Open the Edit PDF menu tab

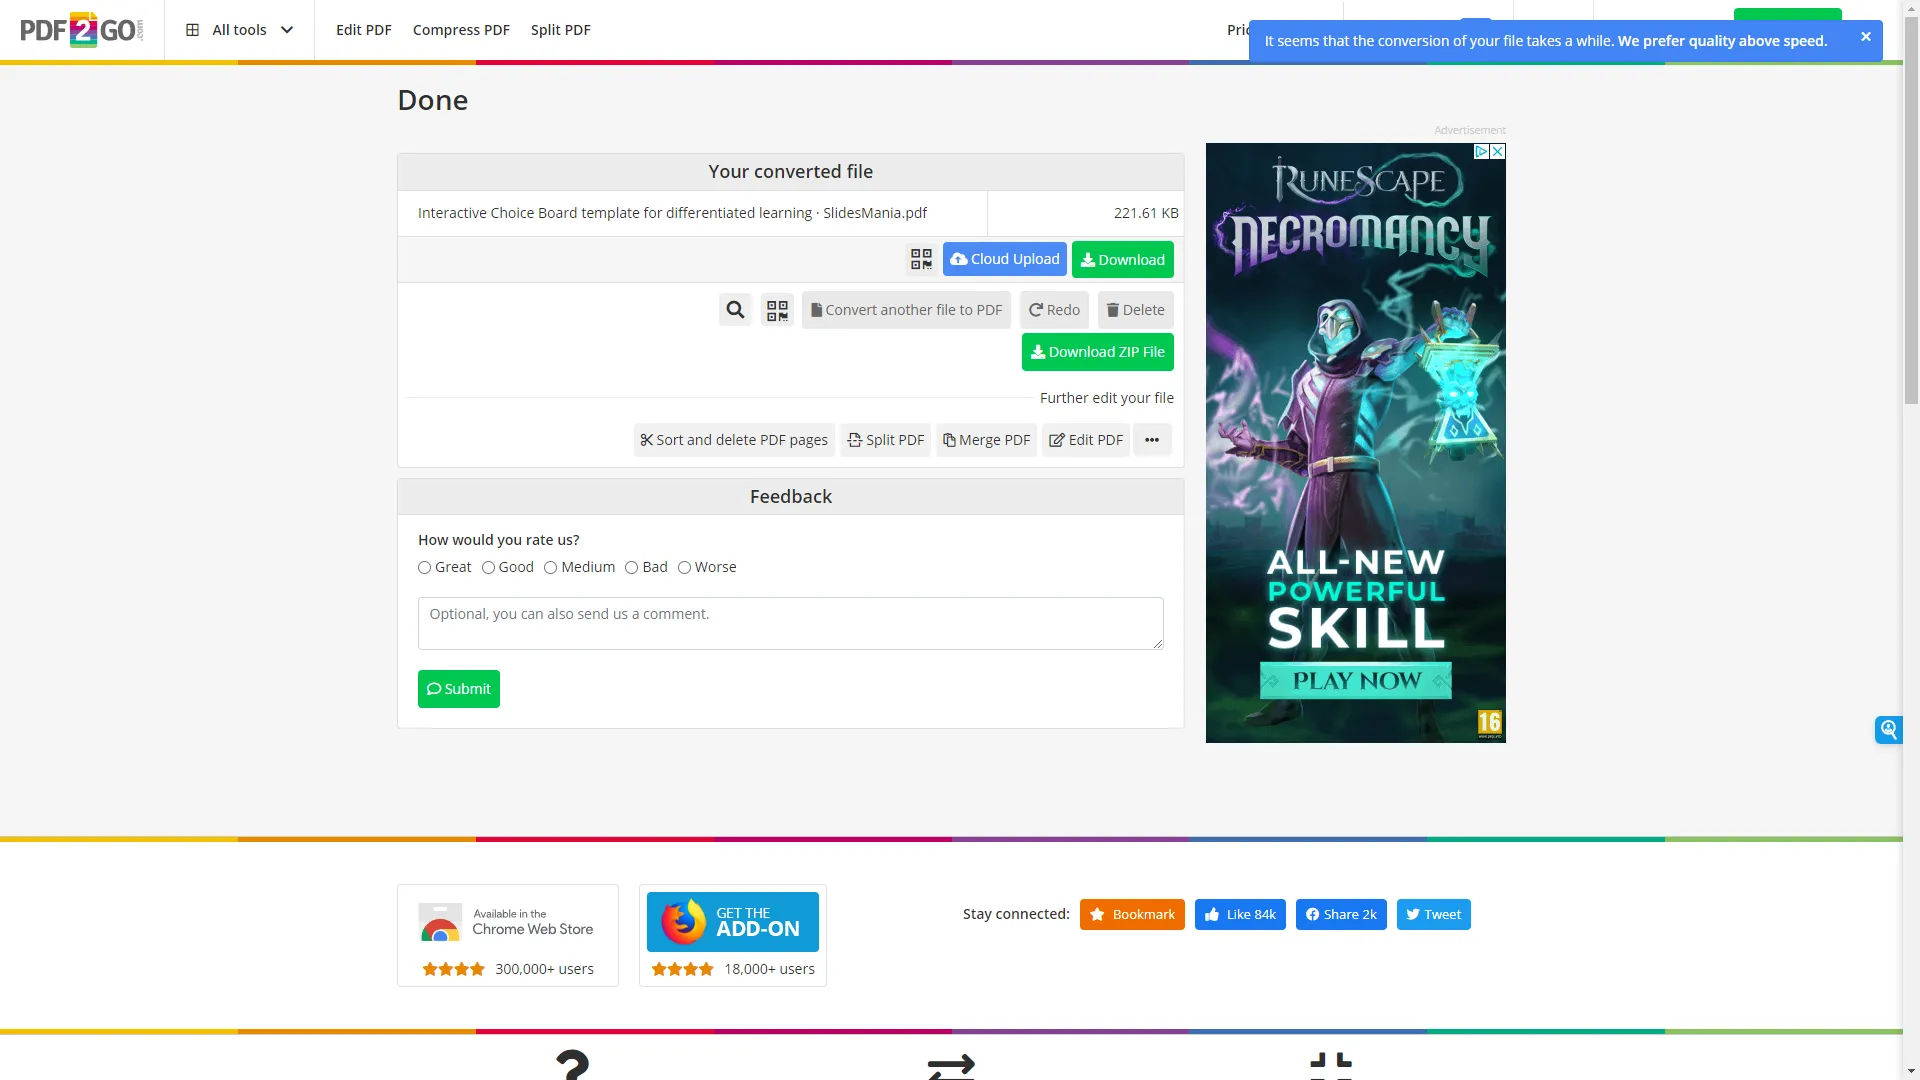tap(363, 29)
